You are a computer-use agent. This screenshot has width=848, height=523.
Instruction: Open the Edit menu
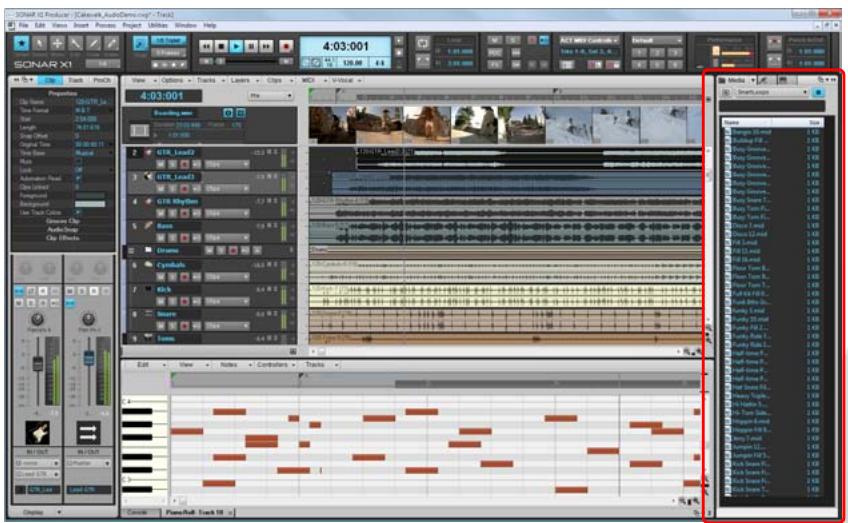40,25
